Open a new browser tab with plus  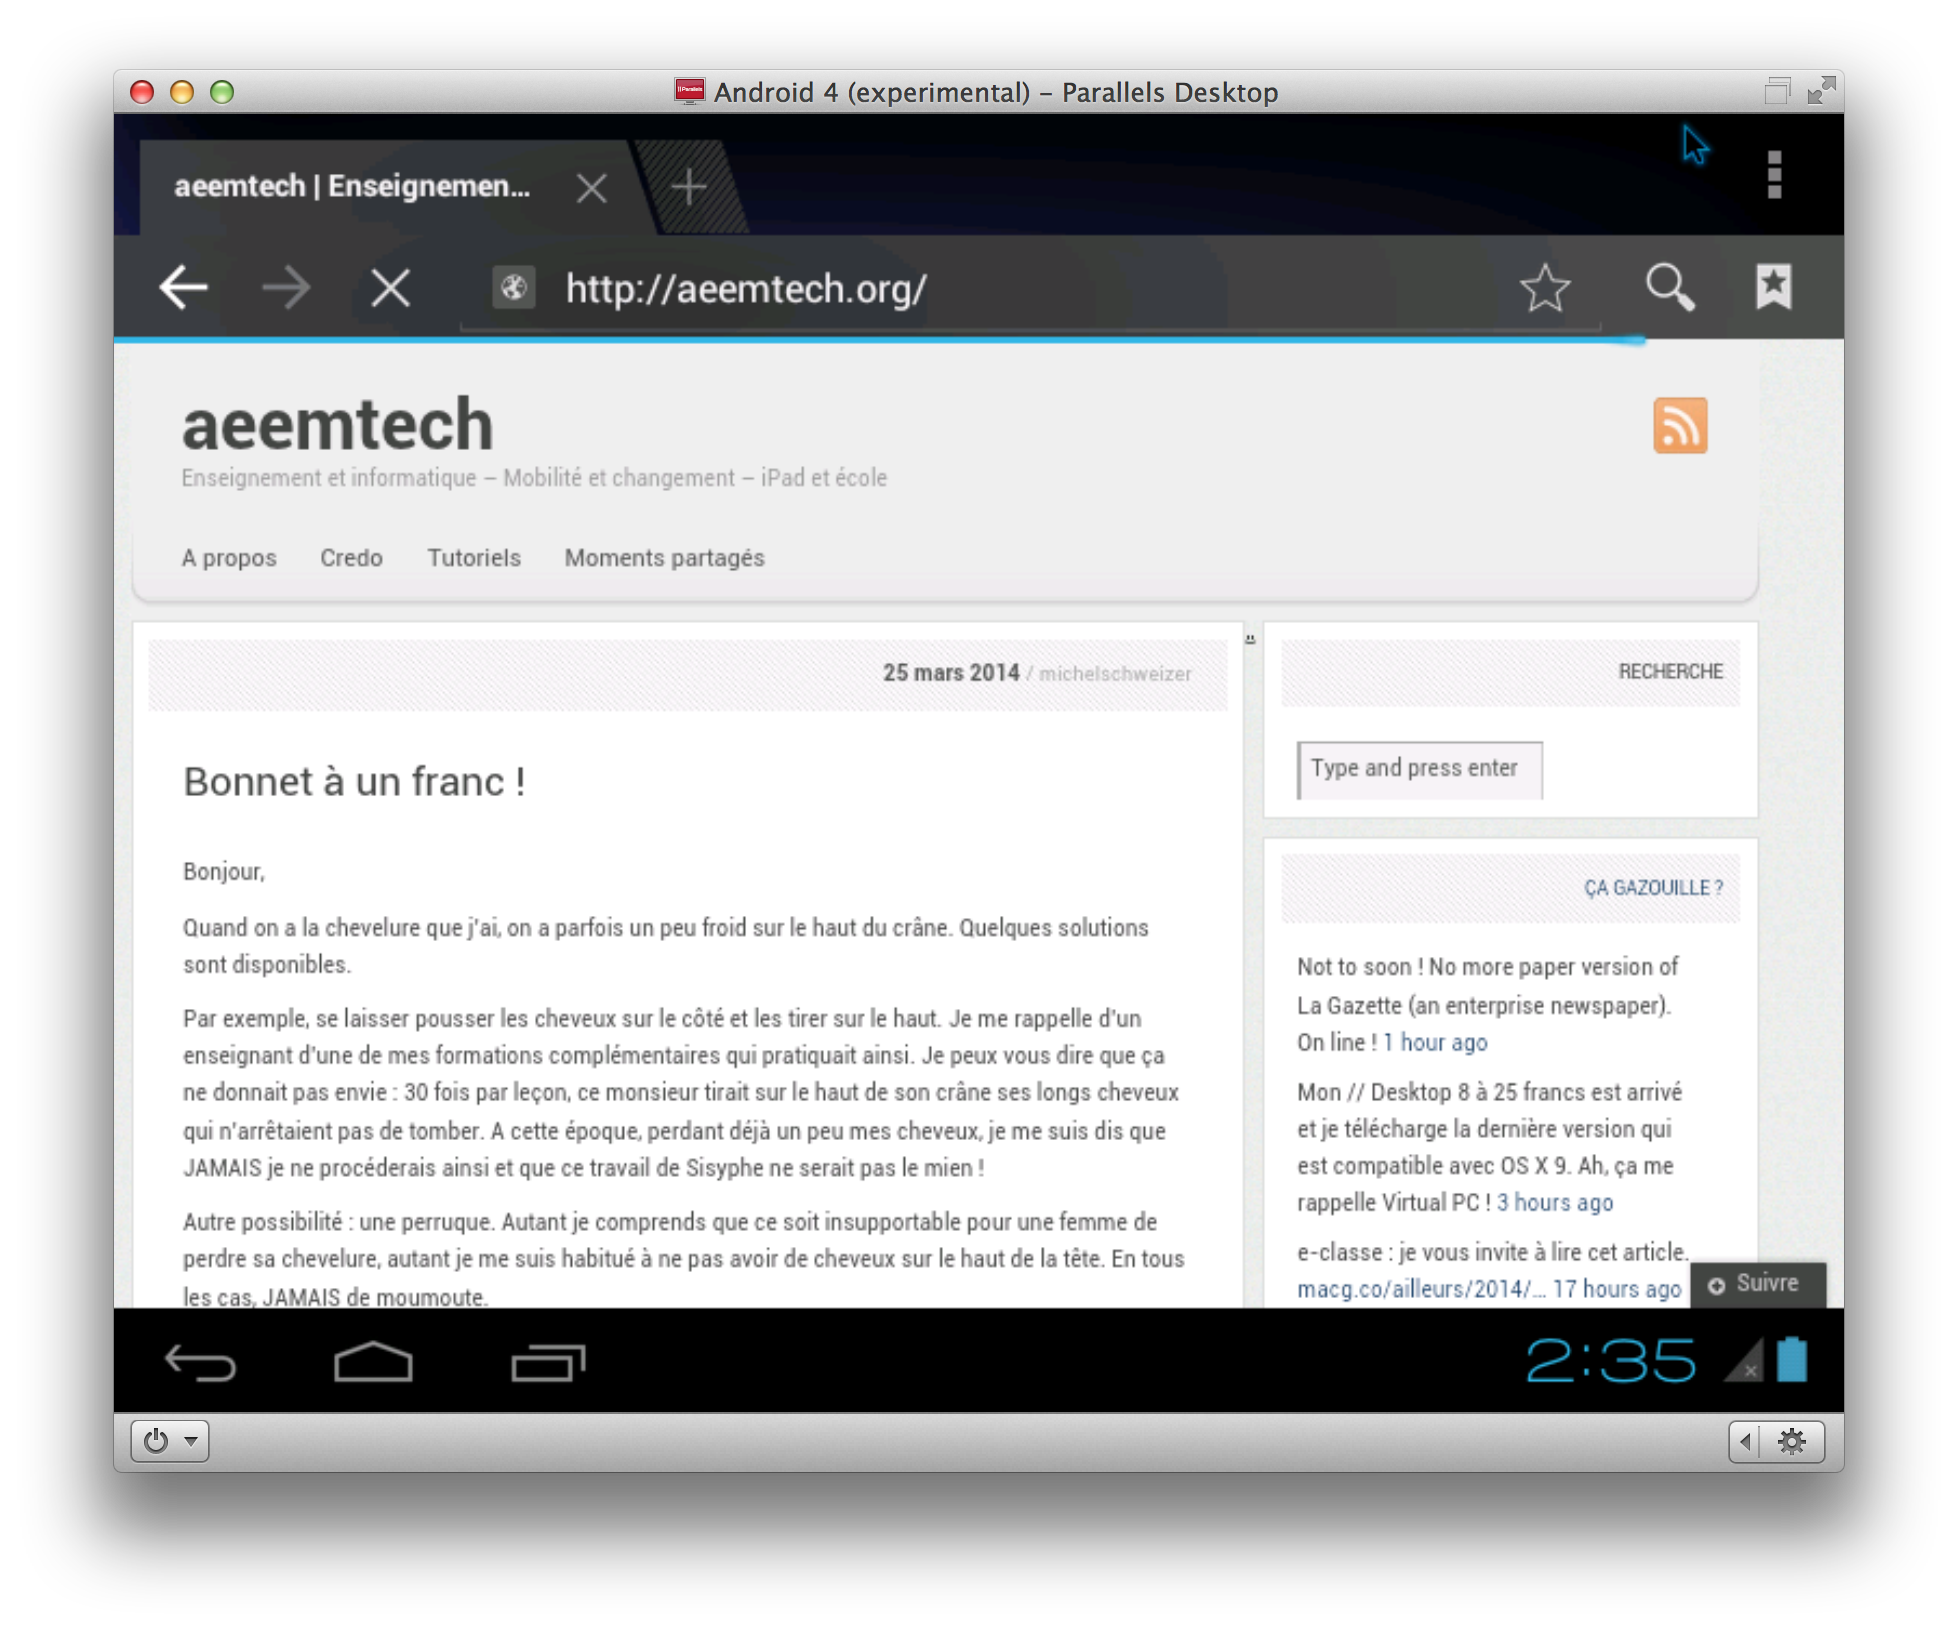pyautogui.click(x=689, y=187)
